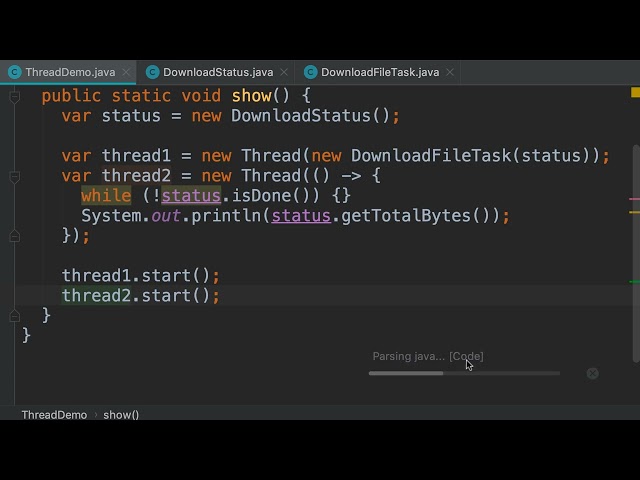Select show() in the breadcrumb bar
The image size is (640, 480).
click(x=121, y=415)
